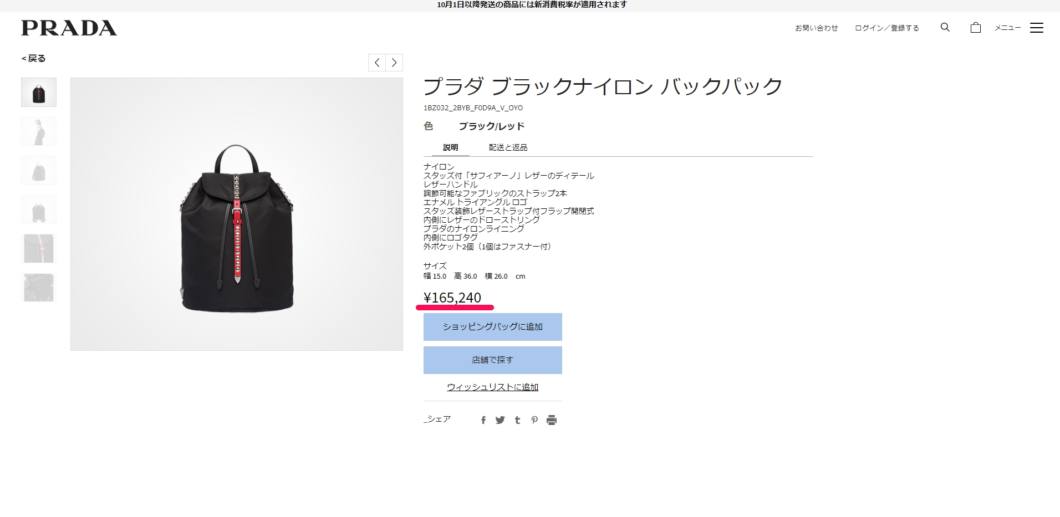Go to next product with right chevron
Image resolution: width=1060 pixels, height=517 pixels.
point(394,62)
